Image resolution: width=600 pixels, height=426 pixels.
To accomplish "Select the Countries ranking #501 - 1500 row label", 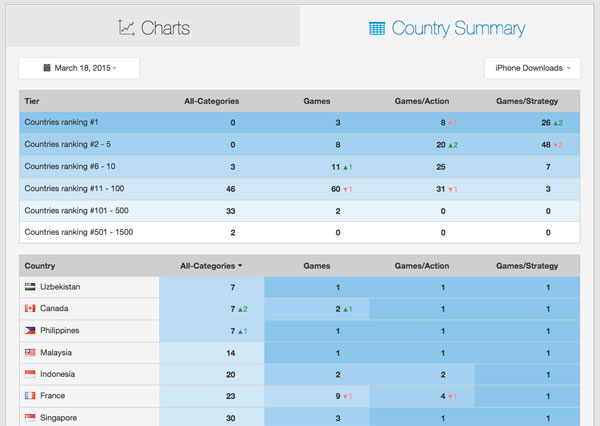I will coord(79,232).
